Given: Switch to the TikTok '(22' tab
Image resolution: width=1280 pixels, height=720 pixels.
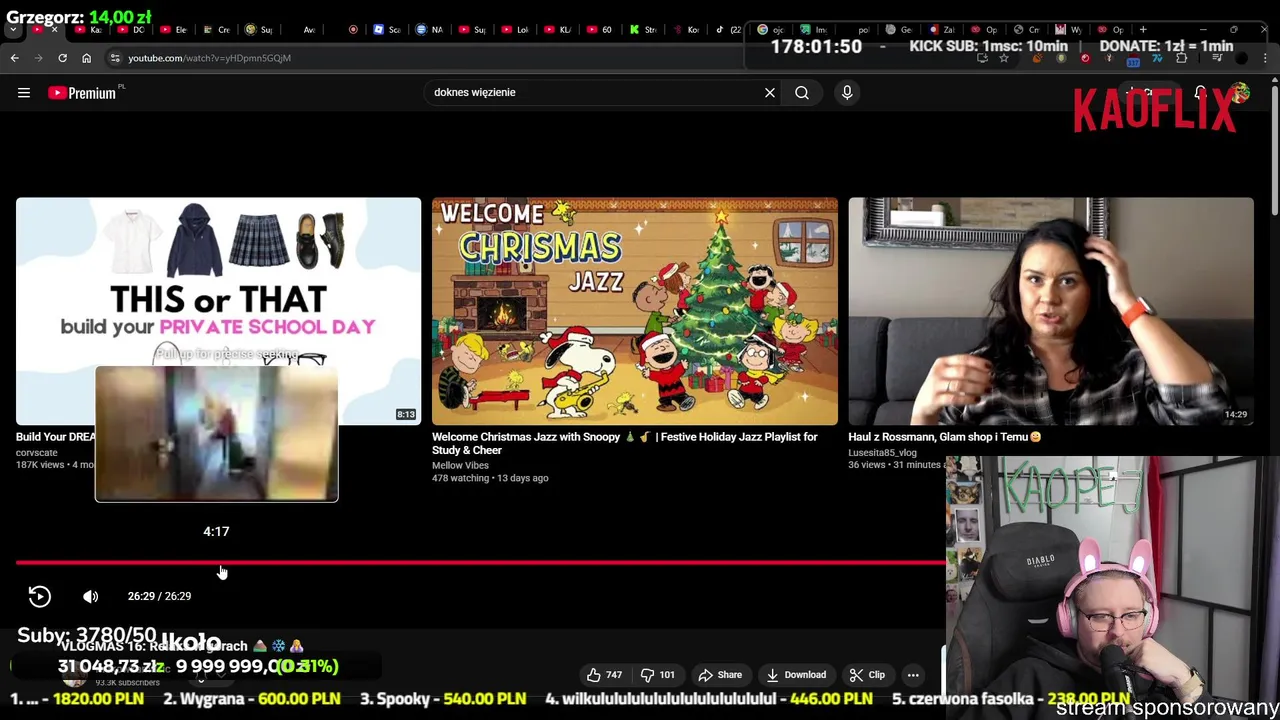Looking at the screenshot, I should (729, 29).
